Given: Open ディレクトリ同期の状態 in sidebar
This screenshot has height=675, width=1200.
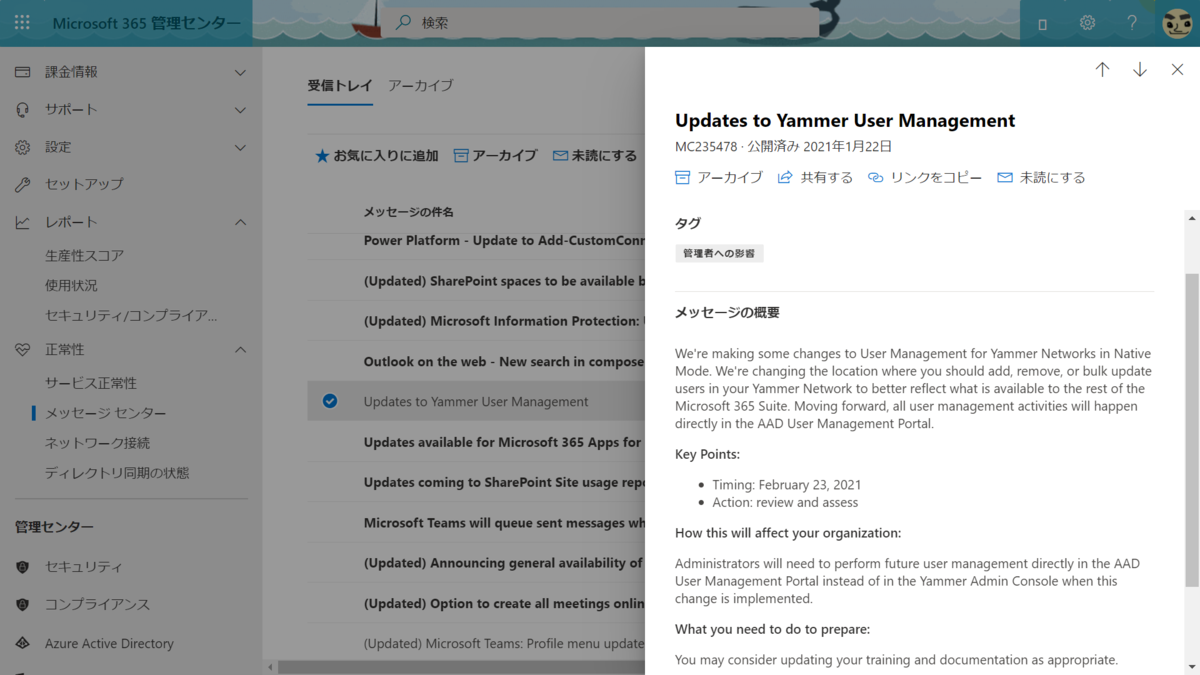Looking at the screenshot, I should 117,473.
